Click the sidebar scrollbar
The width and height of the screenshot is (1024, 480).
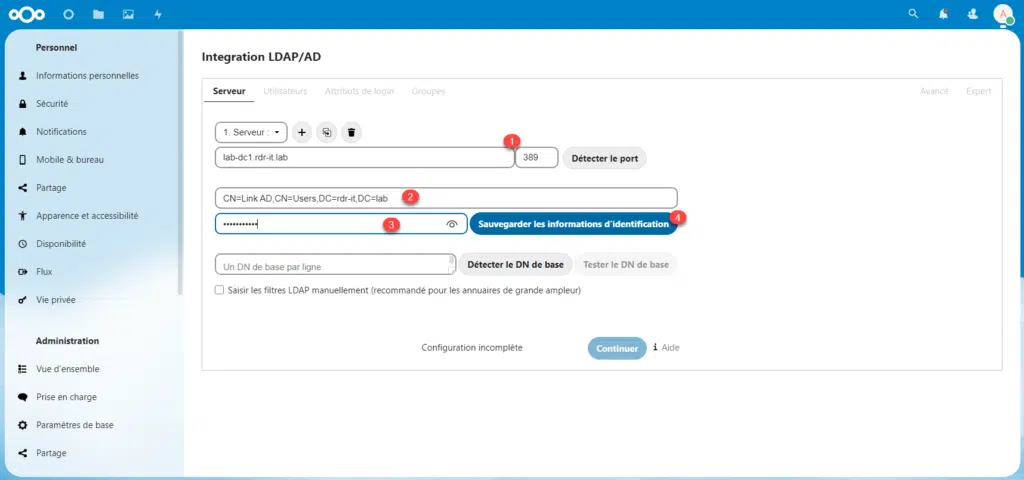[181, 163]
